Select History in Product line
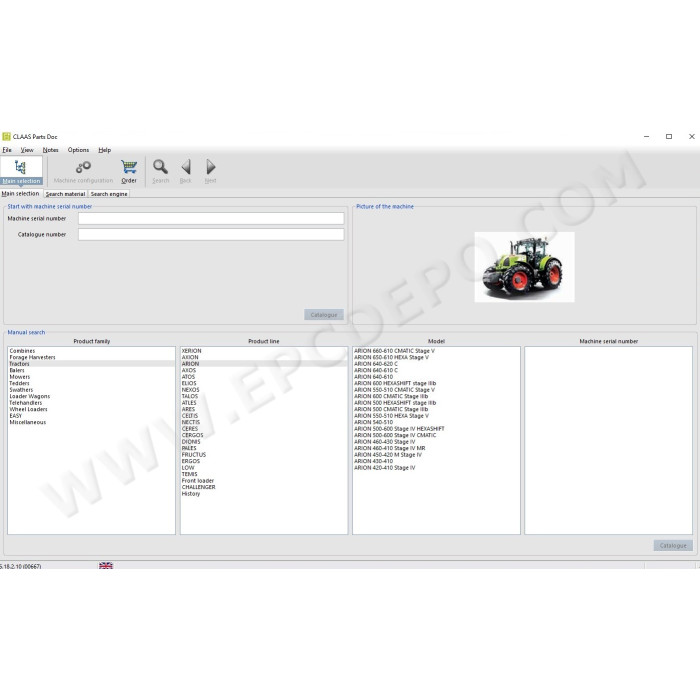Viewport: 700px width, 700px height. (264, 493)
